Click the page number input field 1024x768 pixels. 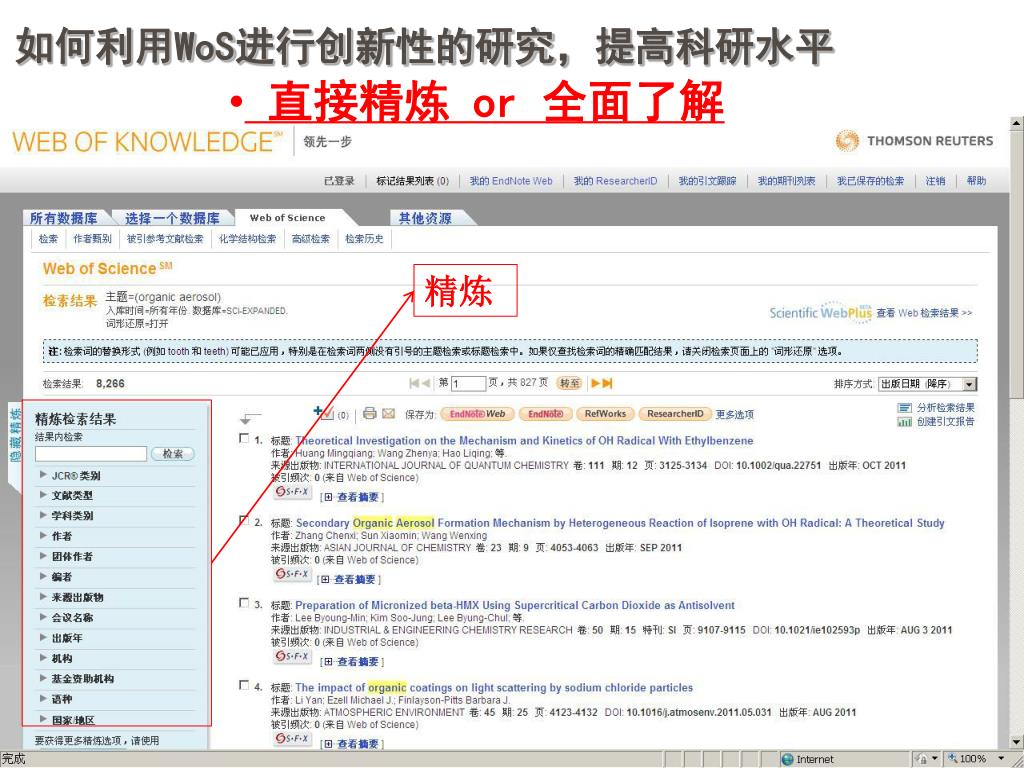coord(468,383)
